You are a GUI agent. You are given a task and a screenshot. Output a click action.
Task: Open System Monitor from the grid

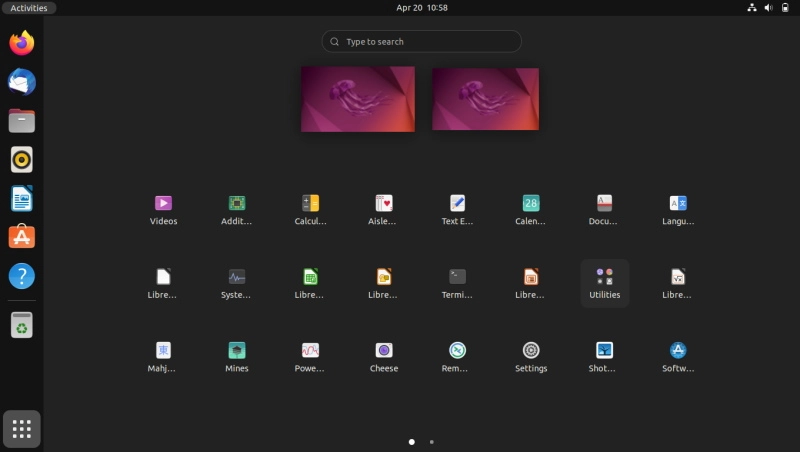pos(237,283)
